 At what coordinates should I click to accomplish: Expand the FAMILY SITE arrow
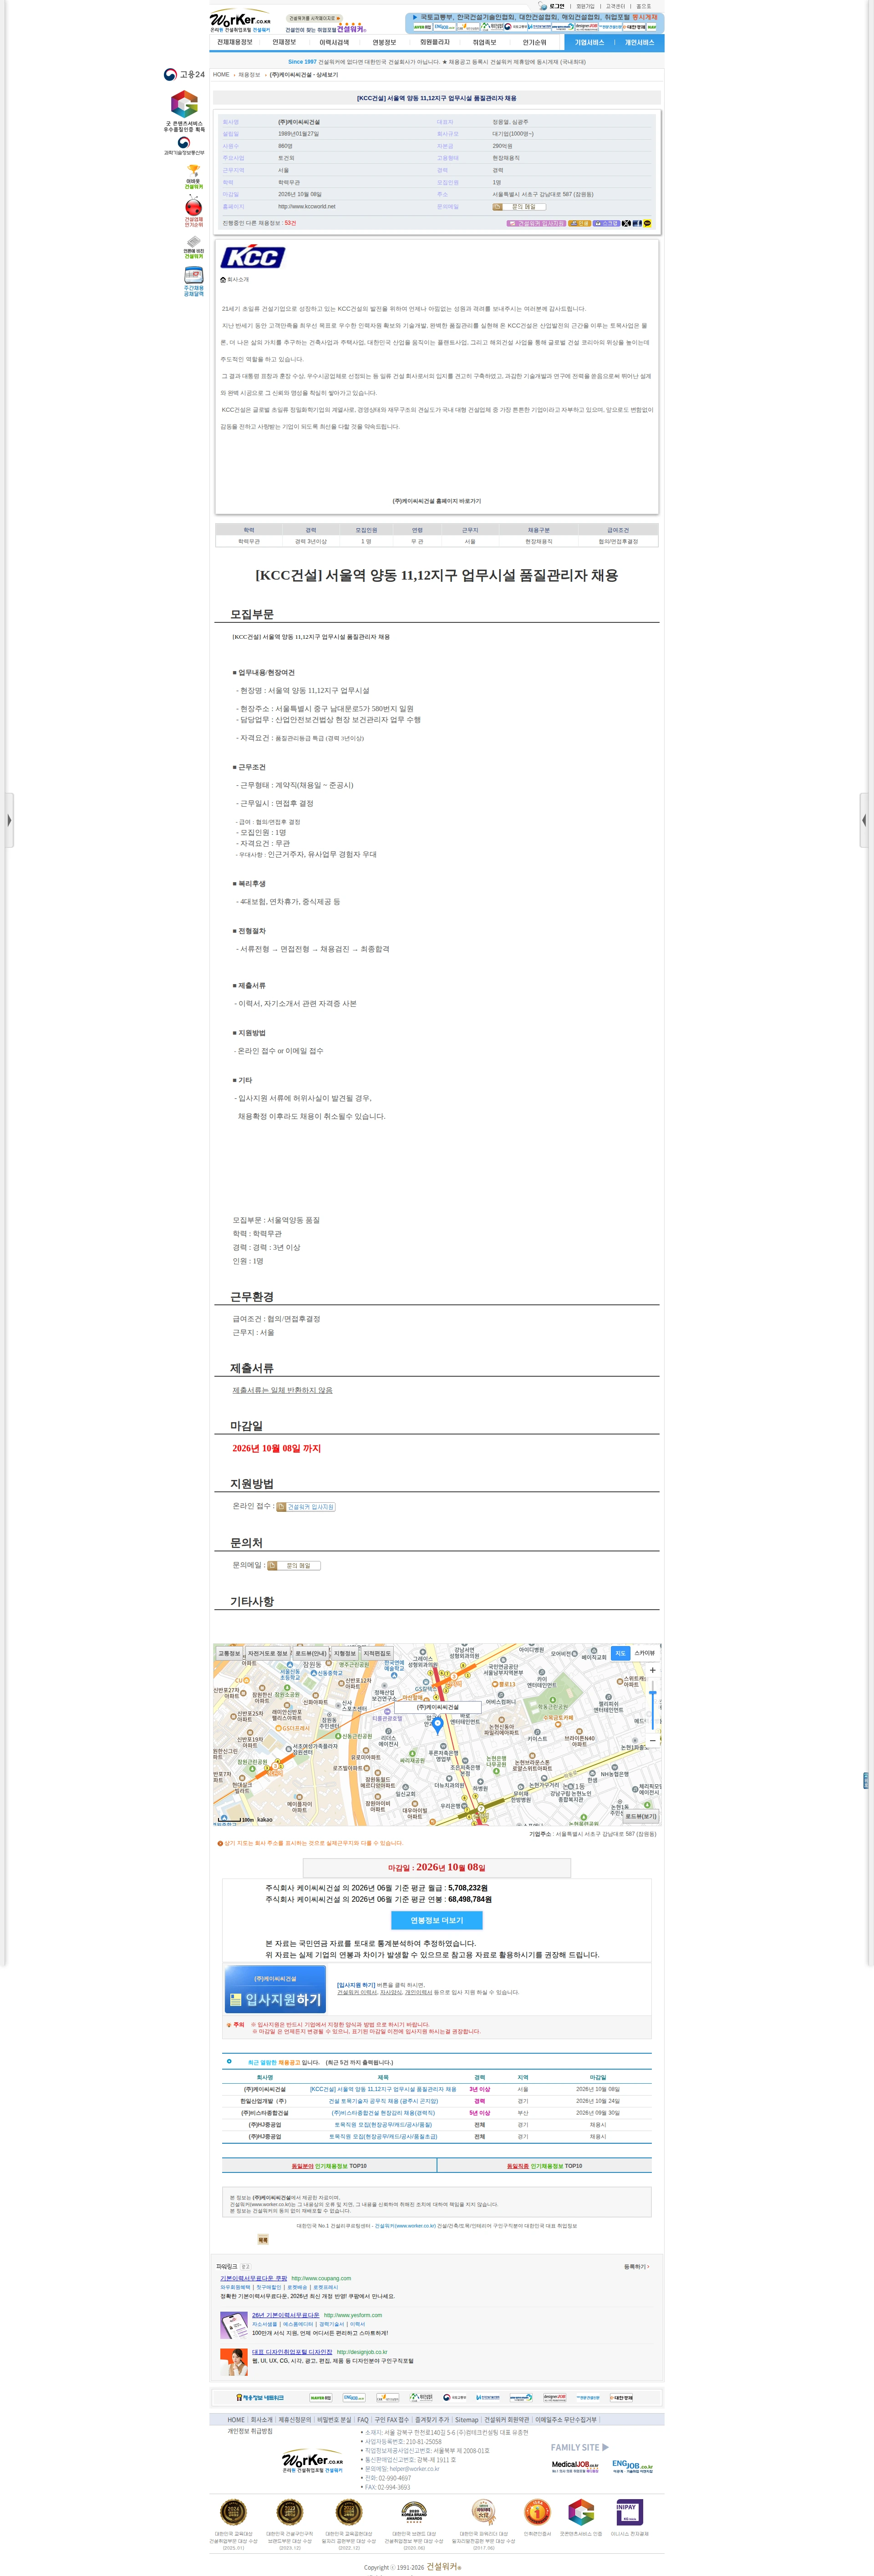(605, 2447)
